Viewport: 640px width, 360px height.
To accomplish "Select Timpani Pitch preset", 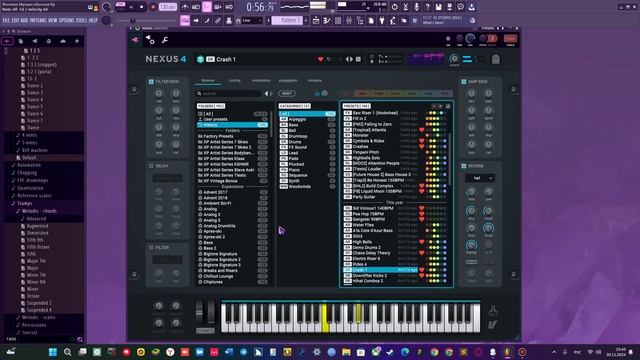I will coord(395,152).
